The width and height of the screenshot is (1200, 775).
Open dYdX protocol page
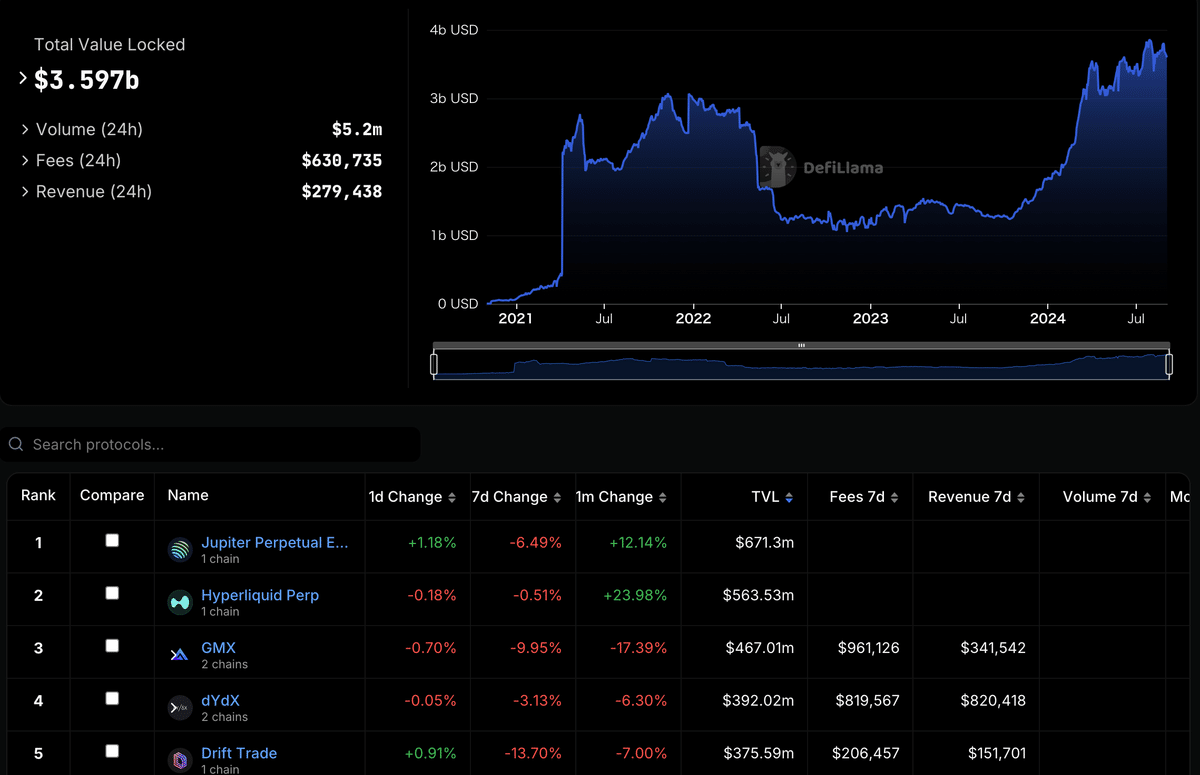220,700
